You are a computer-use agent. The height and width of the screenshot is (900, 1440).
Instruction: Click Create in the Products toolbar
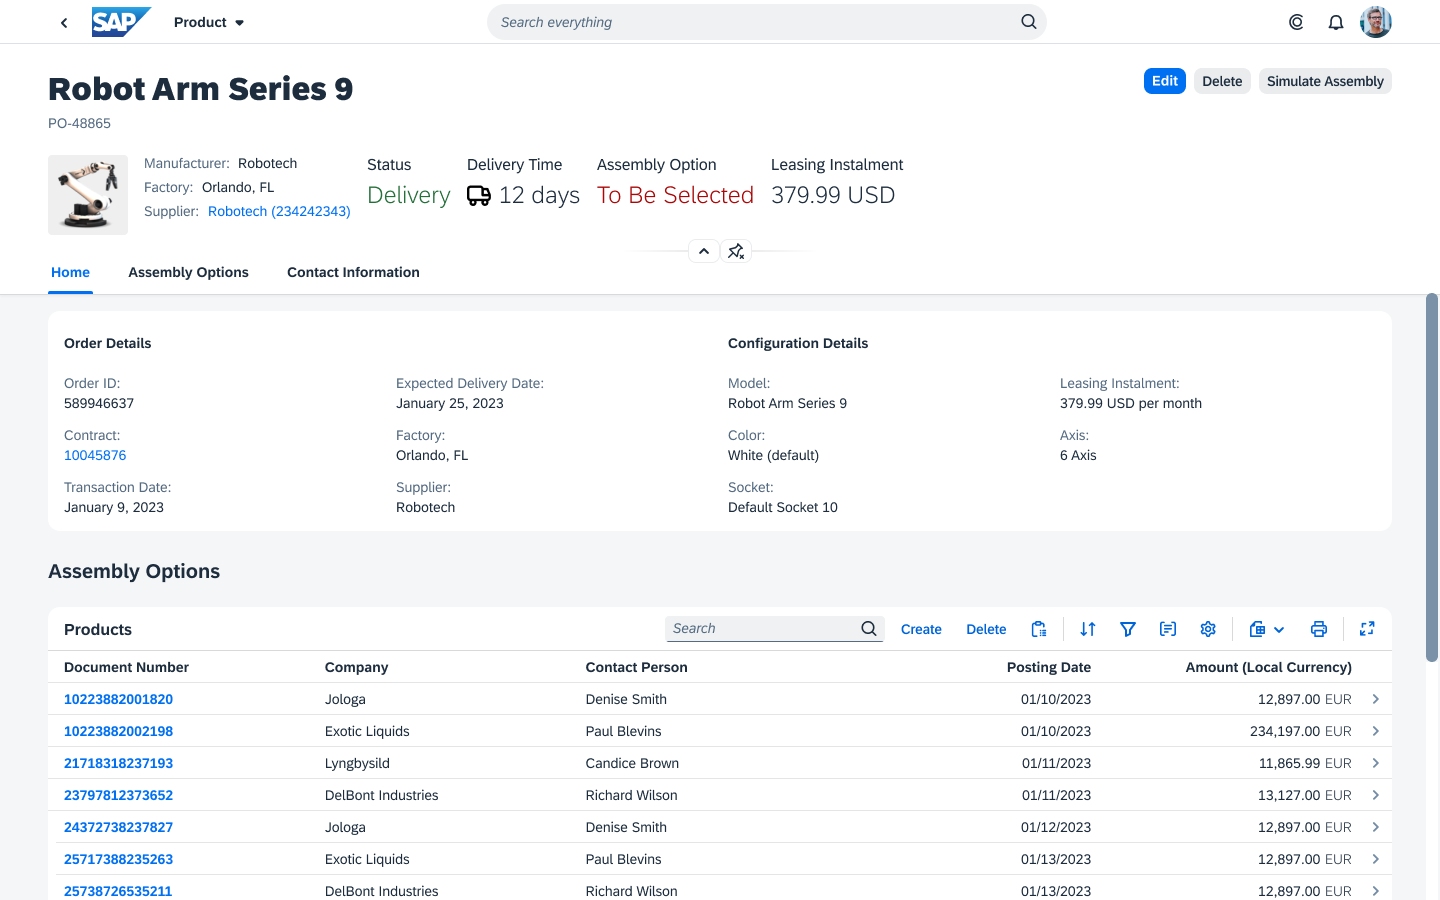921,629
